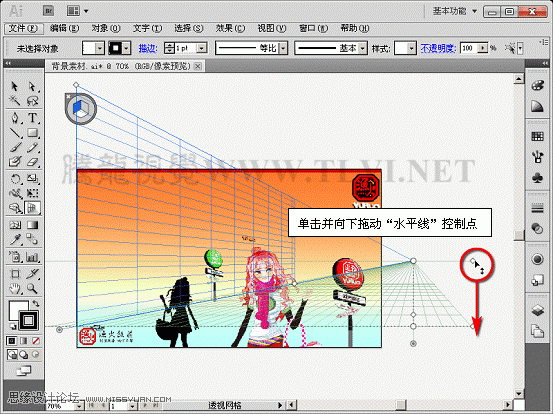Click the horizontal scrollbar thumb
553x414 pixels.
tap(401, 404)
